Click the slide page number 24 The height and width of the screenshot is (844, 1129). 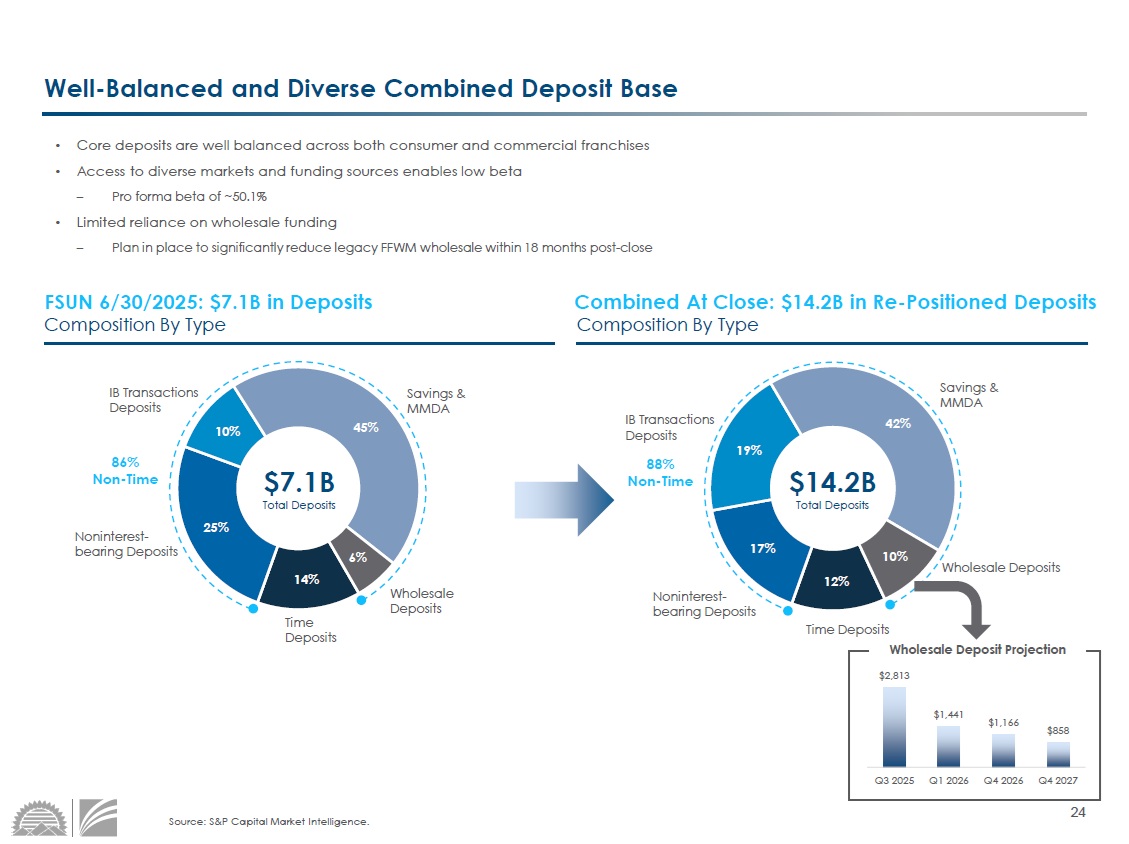coord(1077,811)
